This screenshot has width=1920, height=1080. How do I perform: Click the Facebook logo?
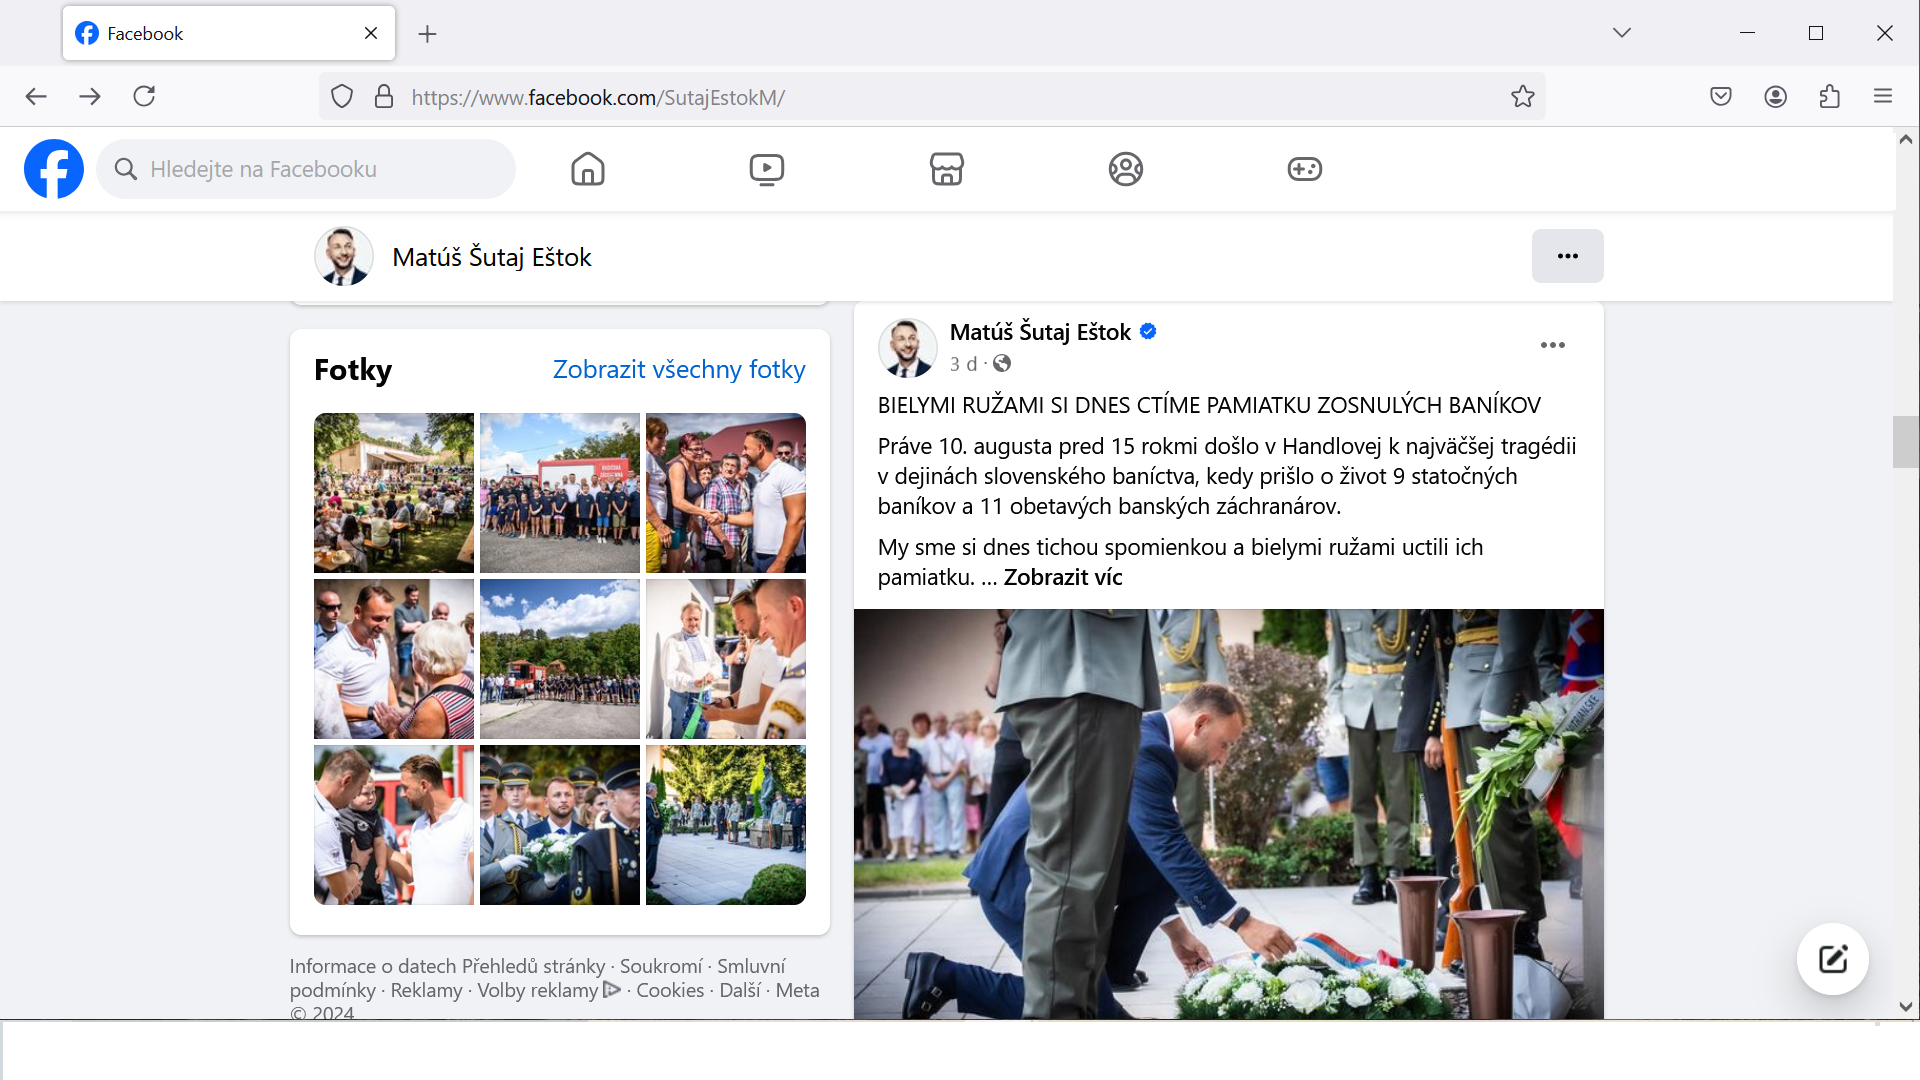click(x=54, y=169)
